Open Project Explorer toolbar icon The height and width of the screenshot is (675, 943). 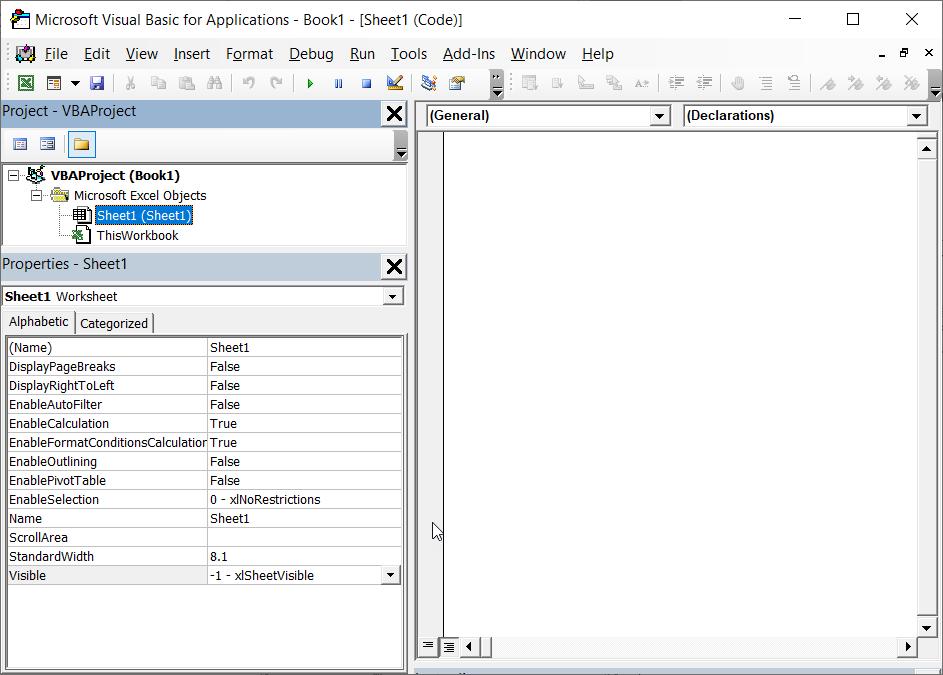coord(429,83)
